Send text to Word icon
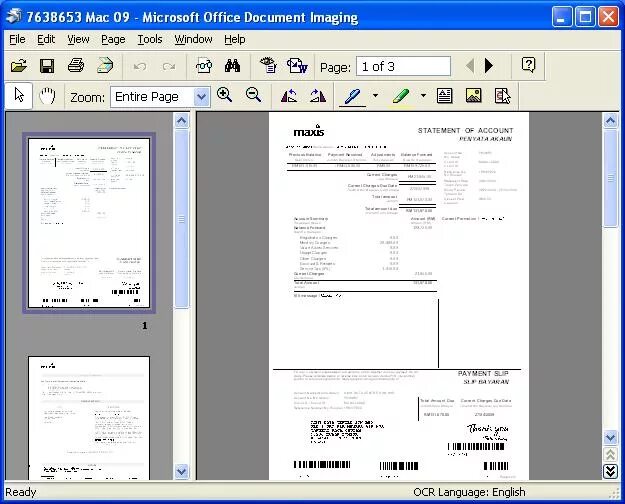The height and width of the screenshot is (504, 625). point(297,66)
